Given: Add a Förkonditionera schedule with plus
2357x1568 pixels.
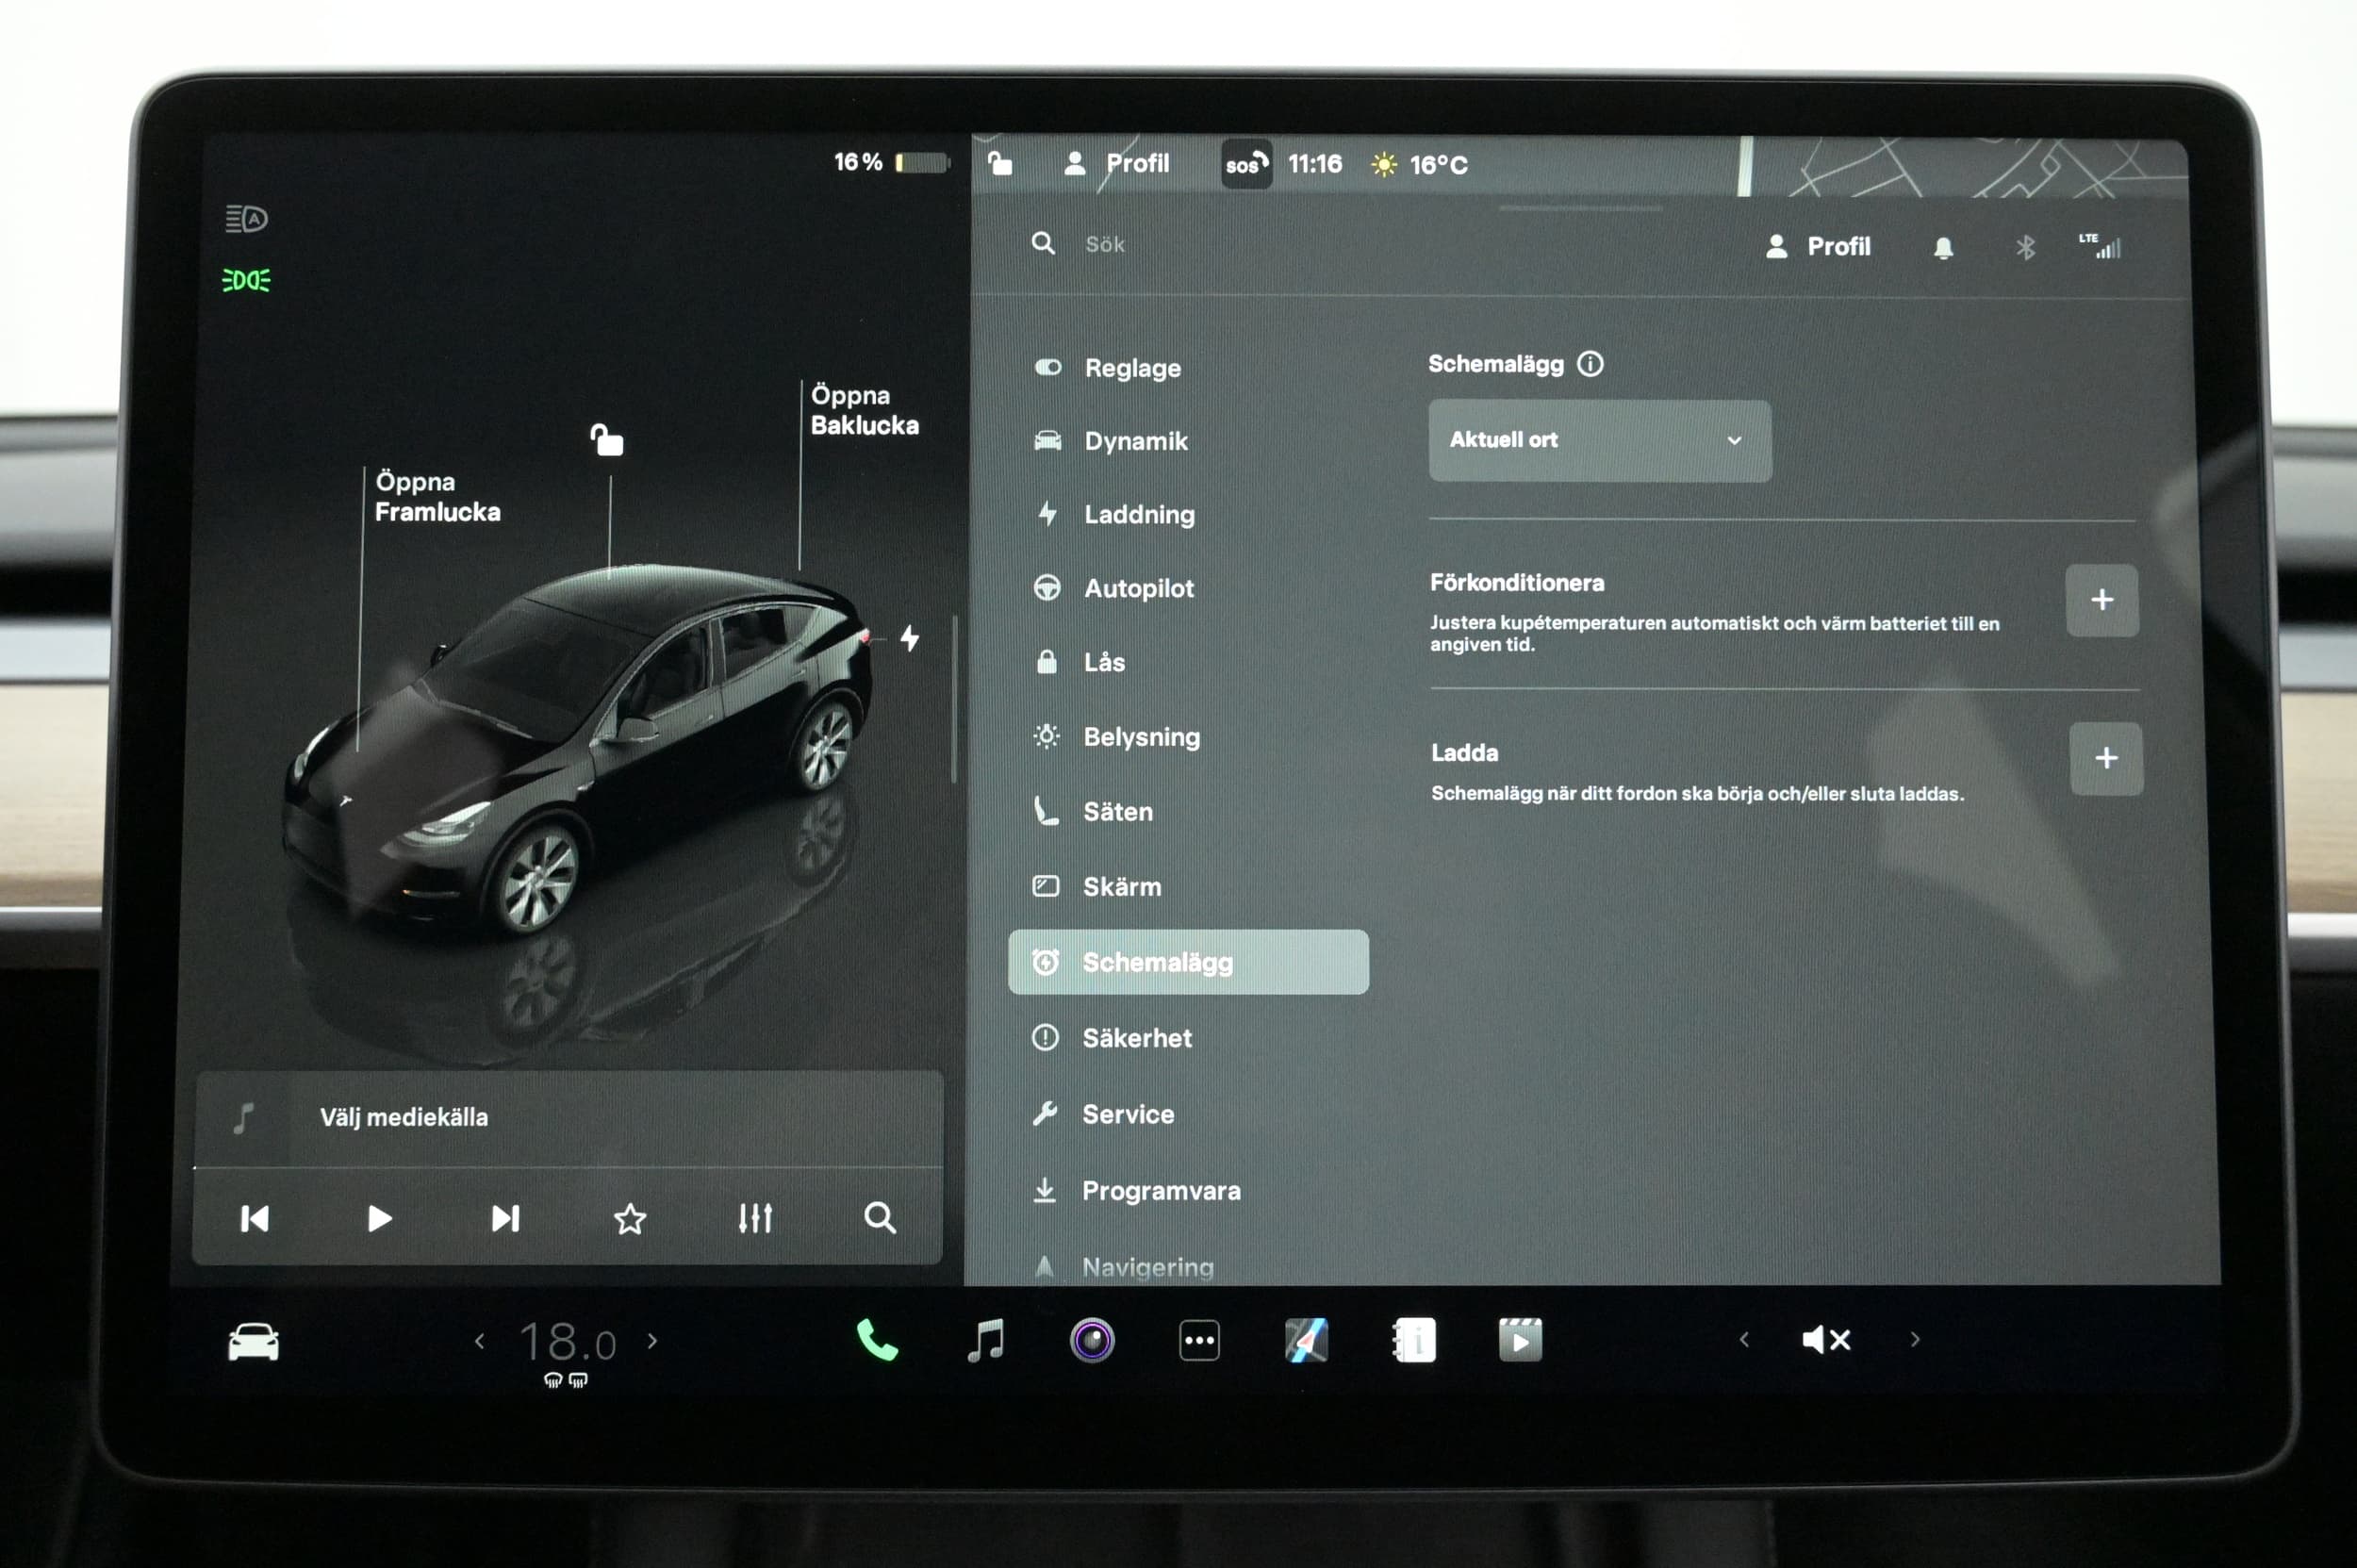Looking at the screenshot, I should click(2102, 600).
